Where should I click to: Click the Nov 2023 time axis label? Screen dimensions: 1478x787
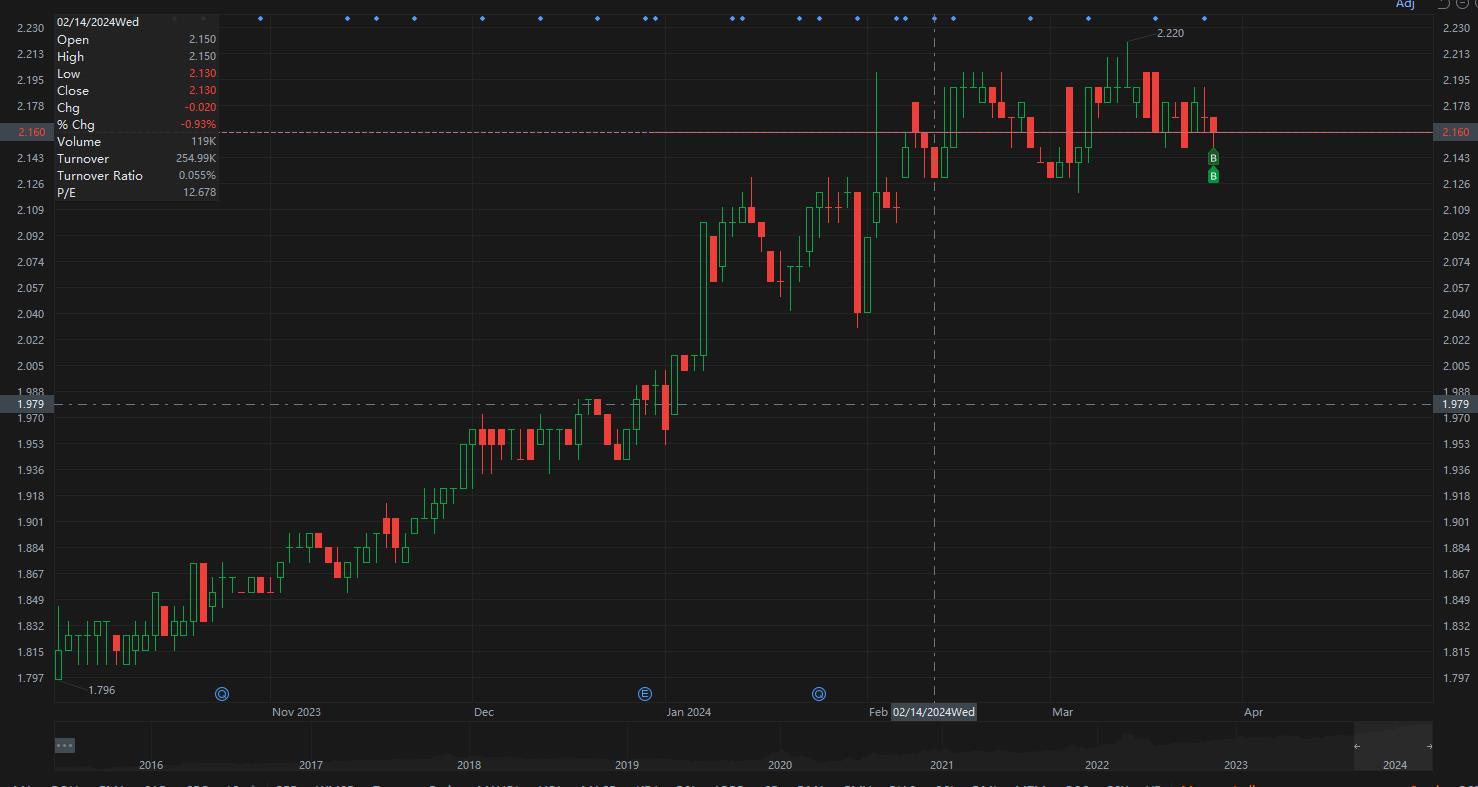pos(297,712)
